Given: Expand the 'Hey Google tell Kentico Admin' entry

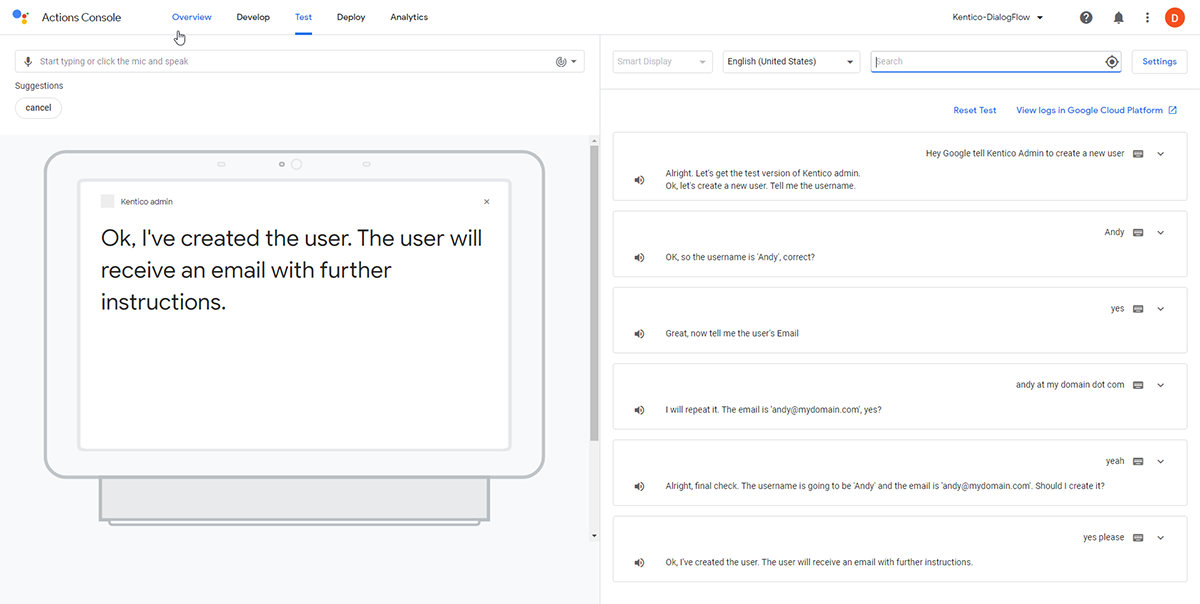Looking at the screenshot, I should click(1161, 154).
